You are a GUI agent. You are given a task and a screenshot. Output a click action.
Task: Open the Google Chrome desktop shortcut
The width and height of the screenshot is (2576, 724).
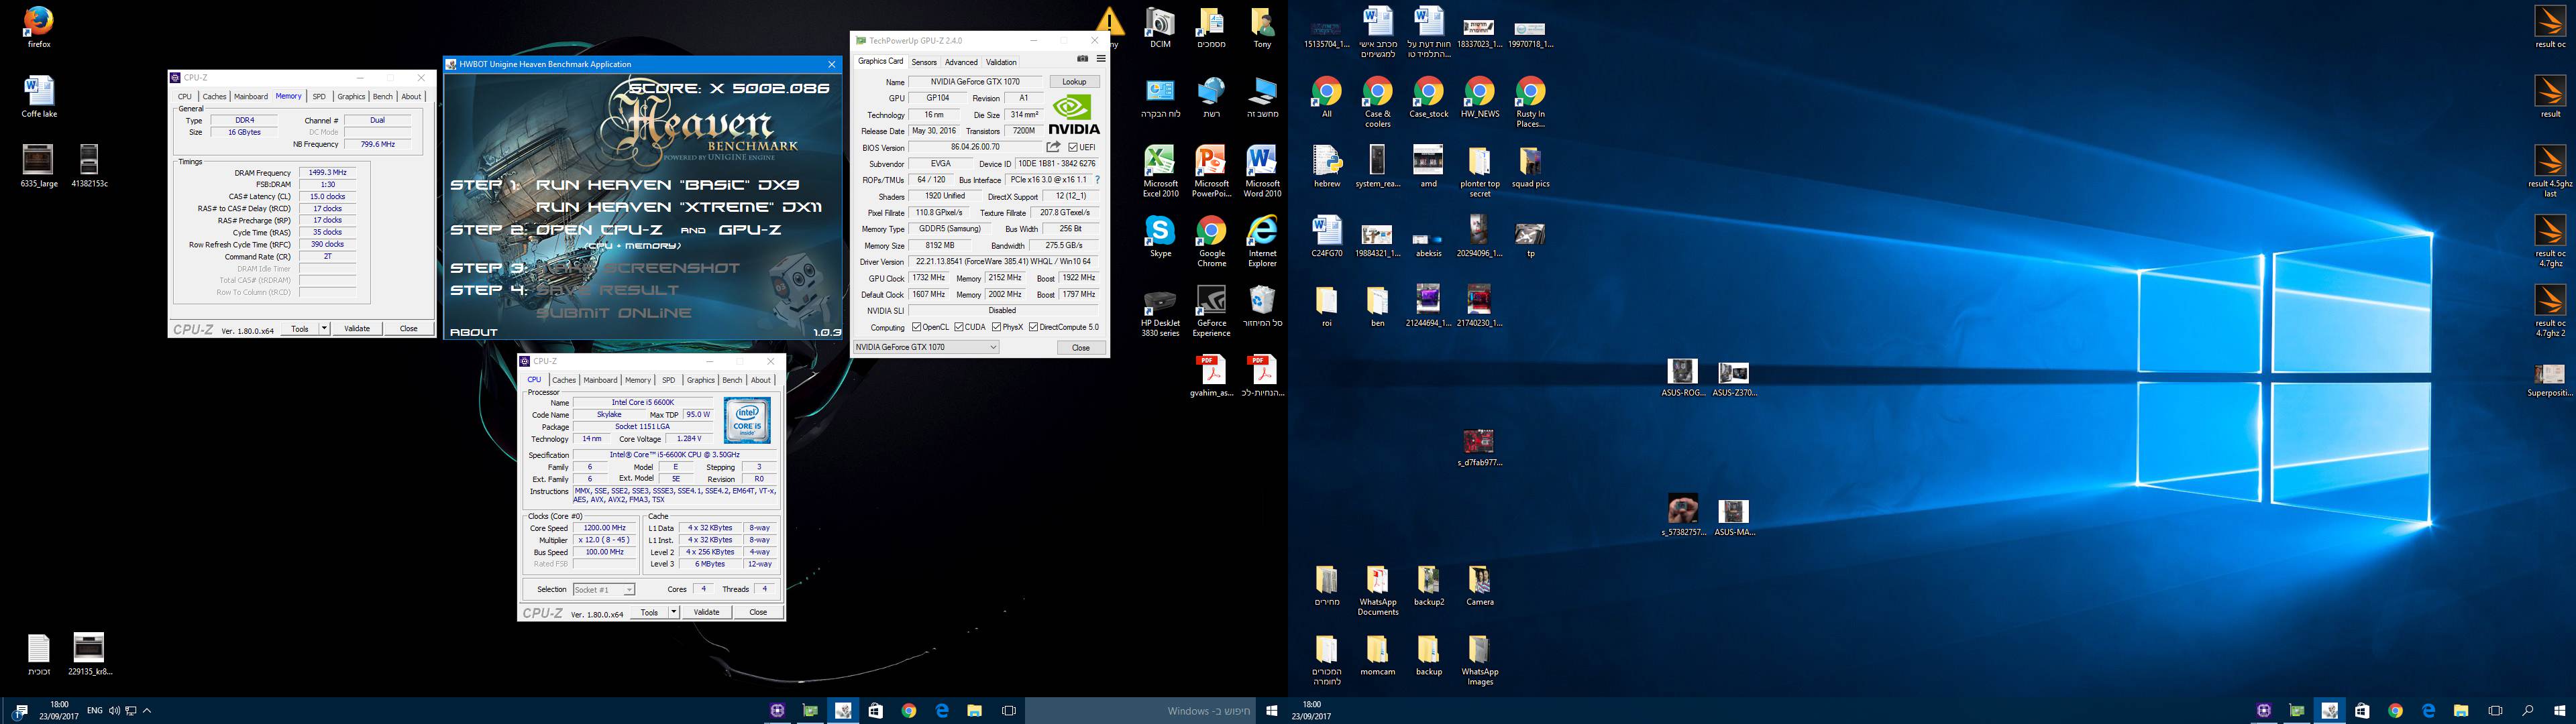pyautogui.click(x=1211, y=241)
